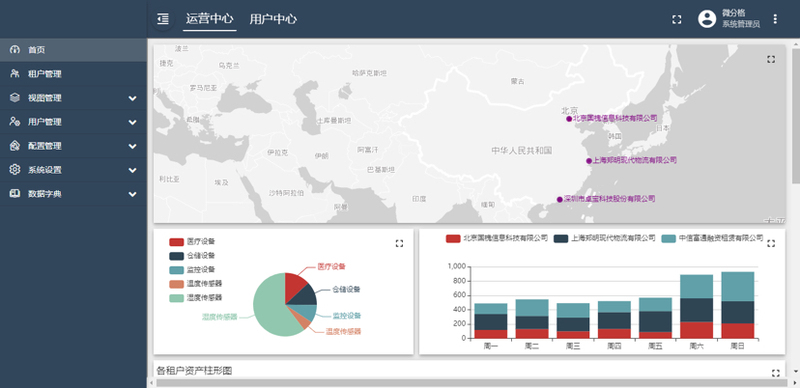Click the fullscreen icon in top header
This screenshot has width=800, height=388.
coord(677,19)
